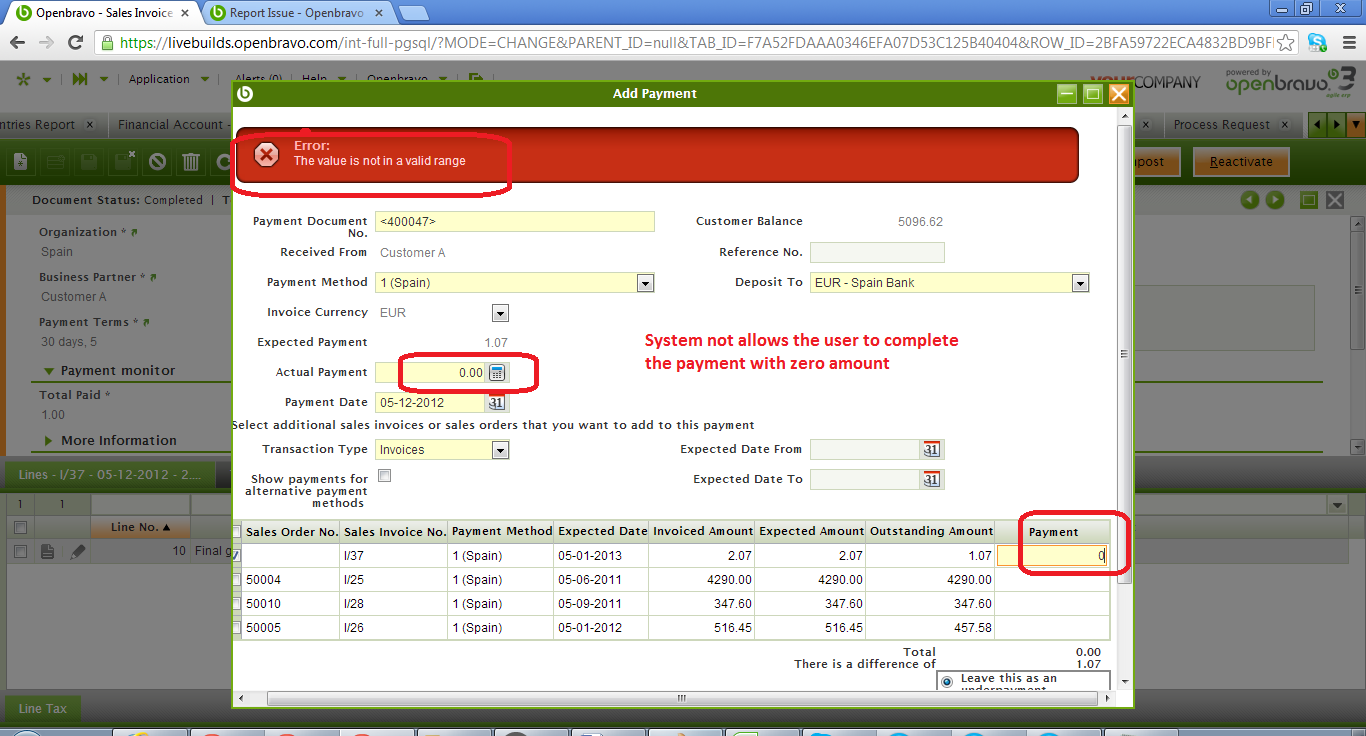The height and width of the screenshot is (736, 1366).
Task: Open Expected Date From calendar picker
Action: click(931, 450)
